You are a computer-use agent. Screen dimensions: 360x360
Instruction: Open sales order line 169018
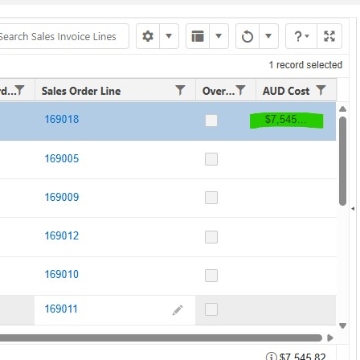[x=62, y=119]
